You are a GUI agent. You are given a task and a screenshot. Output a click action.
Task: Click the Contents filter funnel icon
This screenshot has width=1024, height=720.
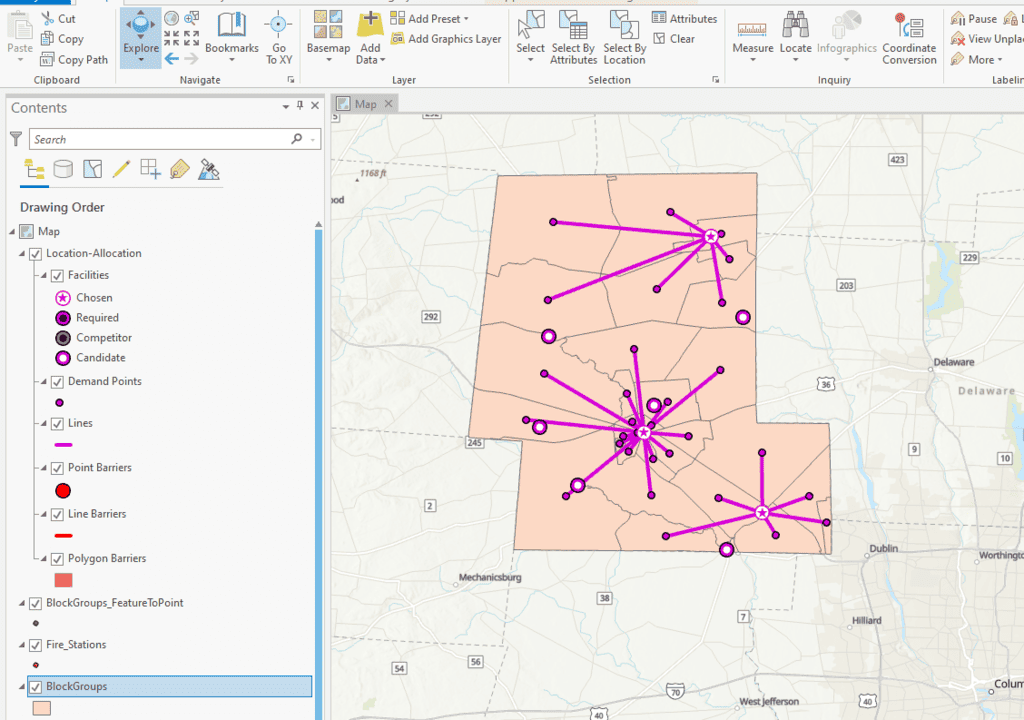pos(16,139)
